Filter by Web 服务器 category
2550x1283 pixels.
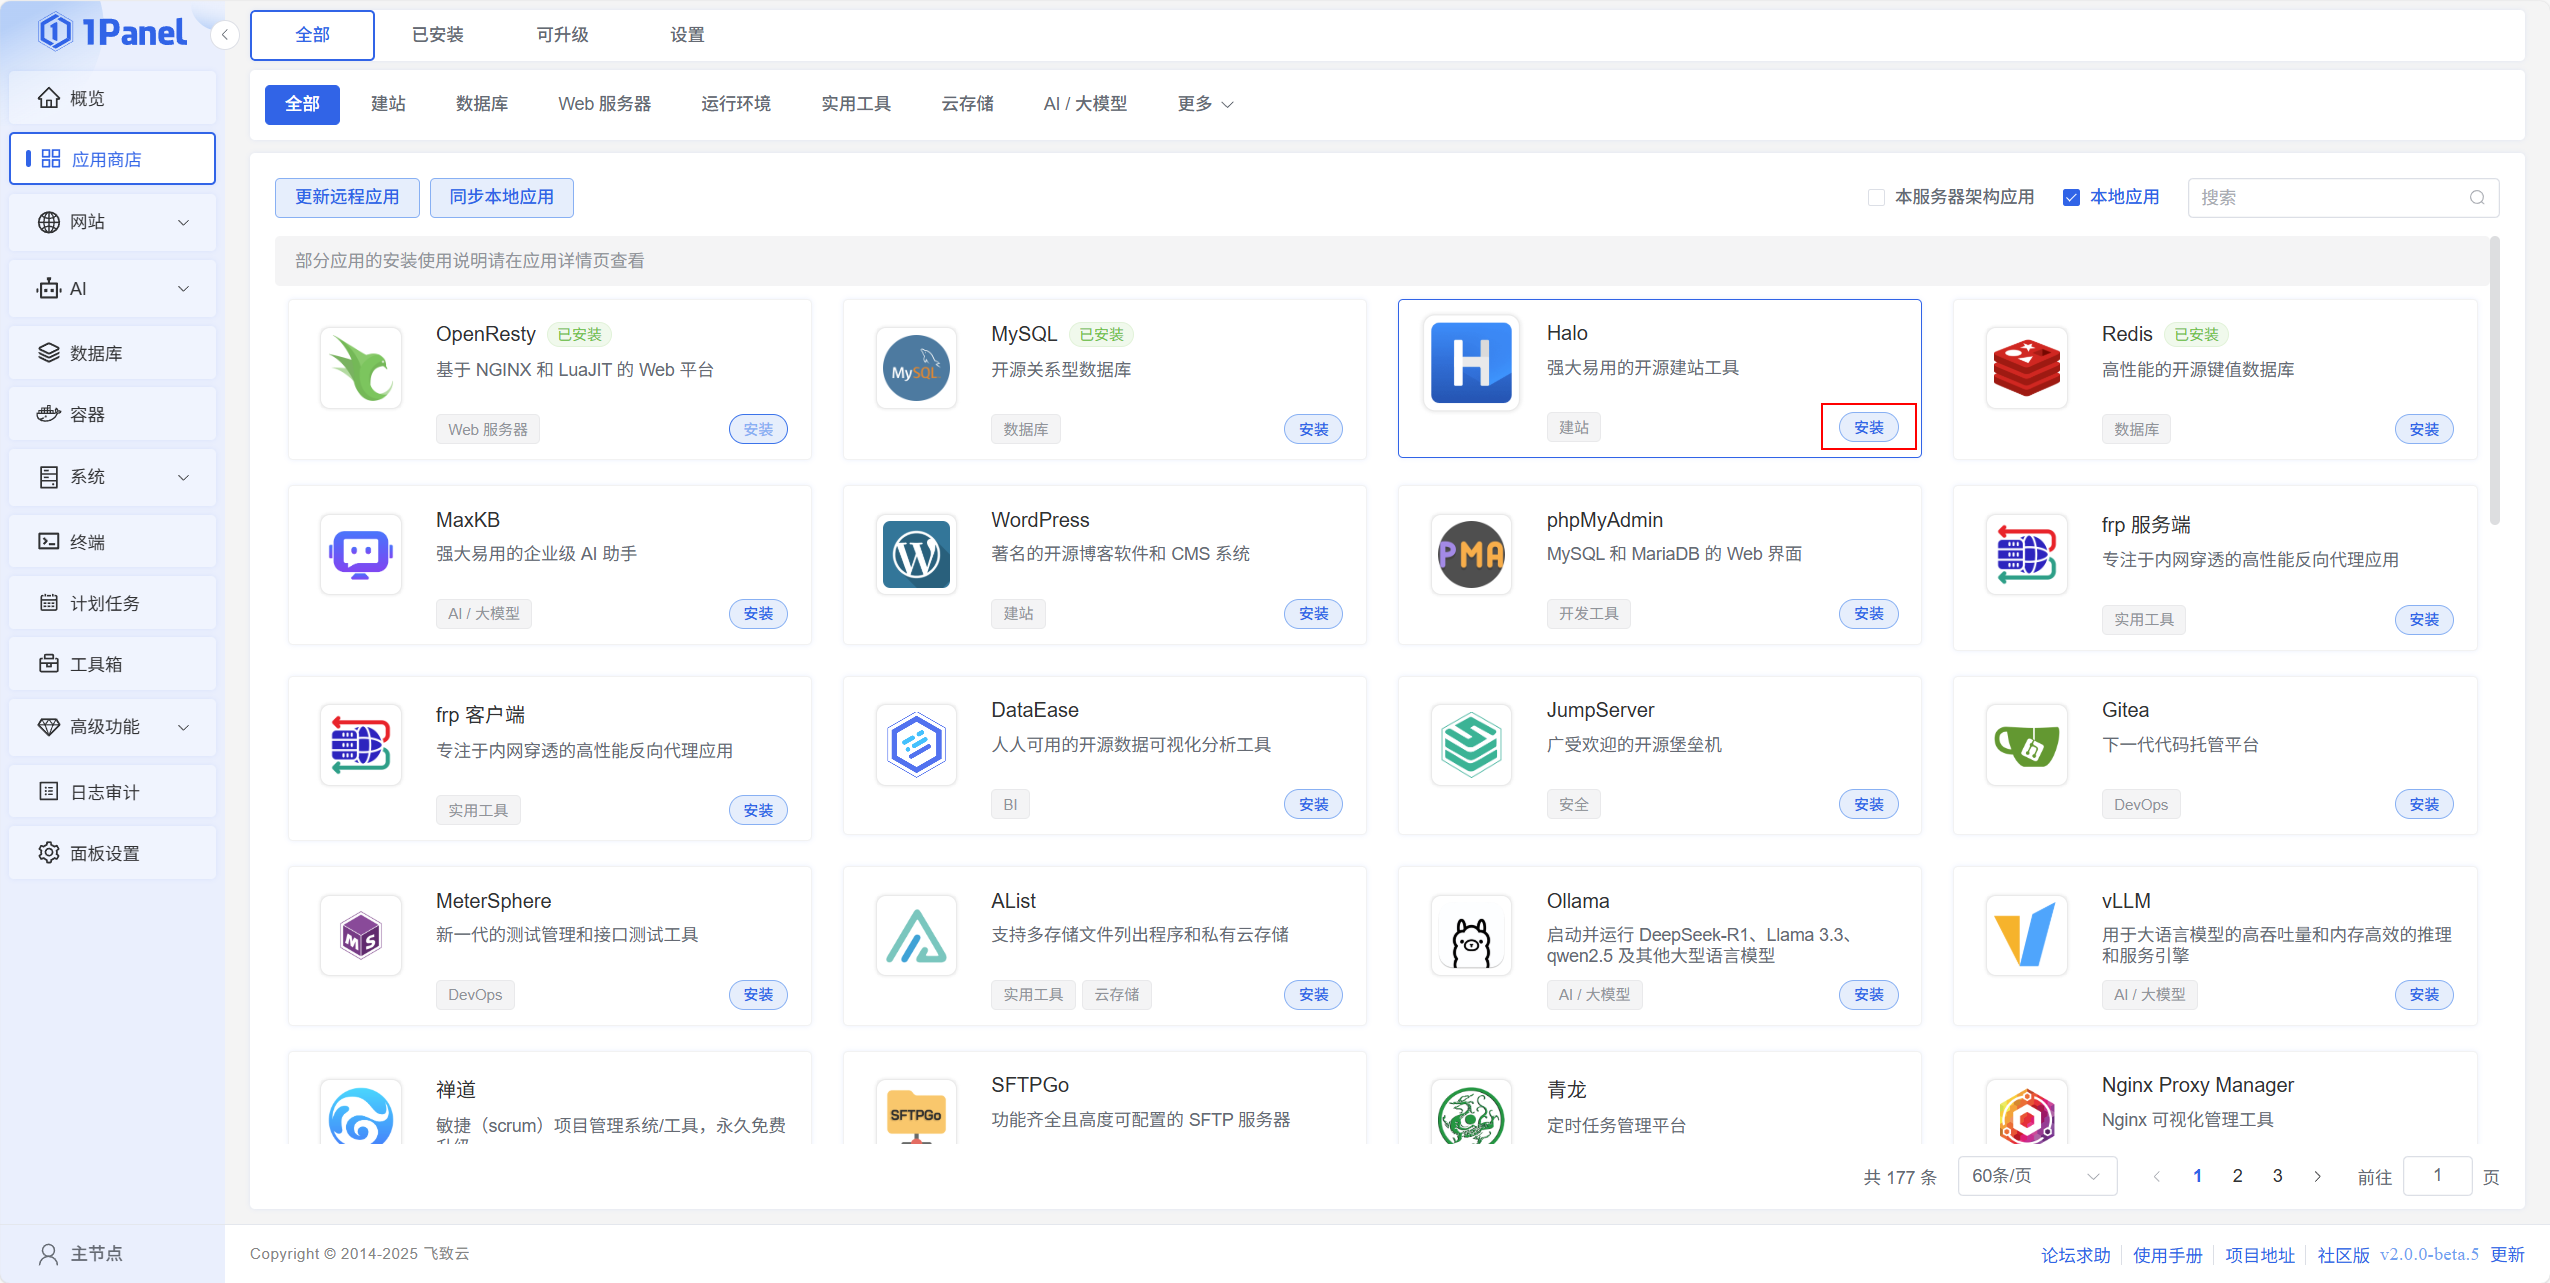coord(604,104)
